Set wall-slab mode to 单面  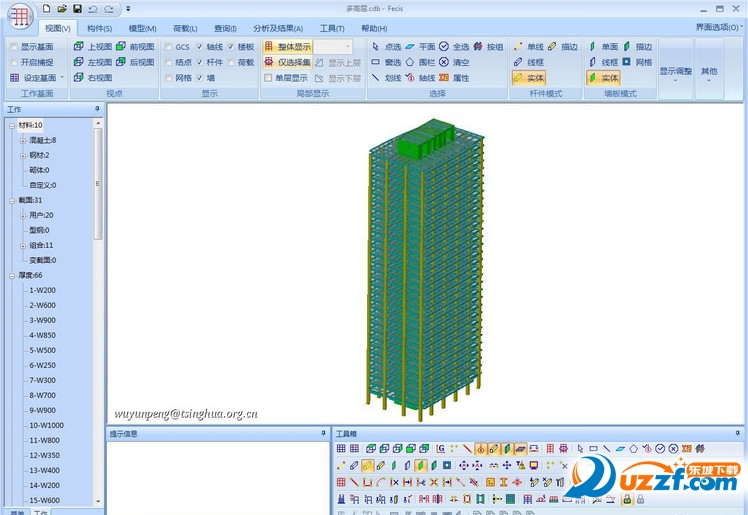[603, 46]
